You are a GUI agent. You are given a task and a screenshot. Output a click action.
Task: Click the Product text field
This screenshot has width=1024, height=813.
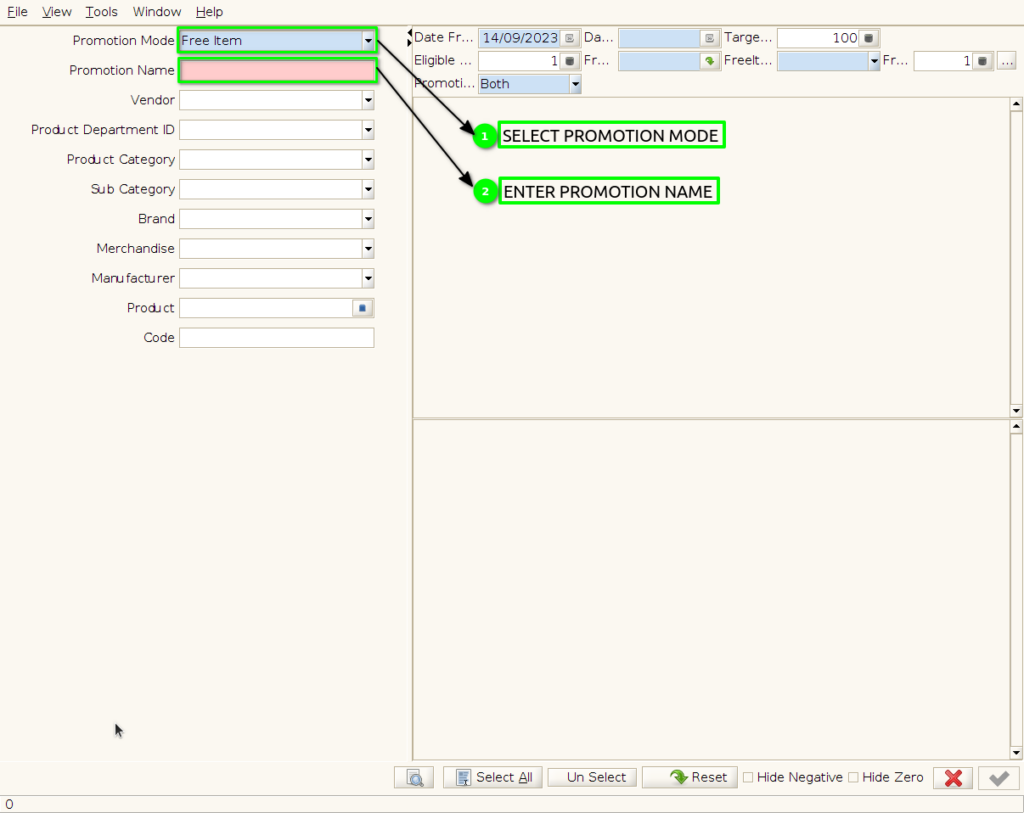266,308
